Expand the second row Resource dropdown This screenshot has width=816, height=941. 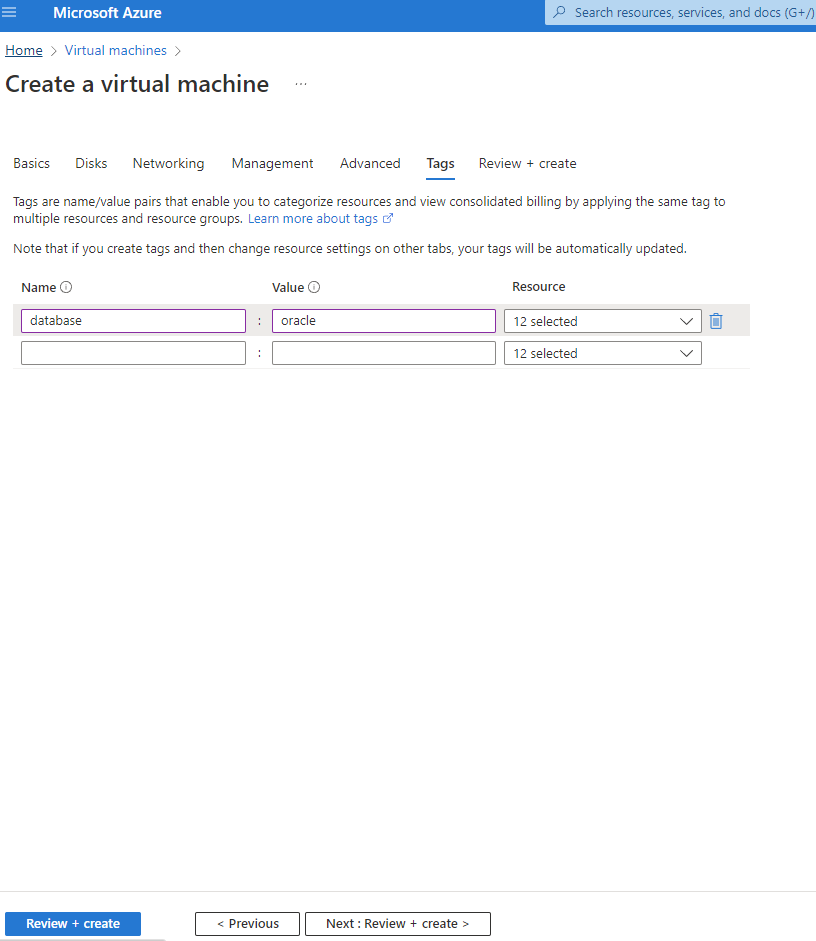pos(602,353)
